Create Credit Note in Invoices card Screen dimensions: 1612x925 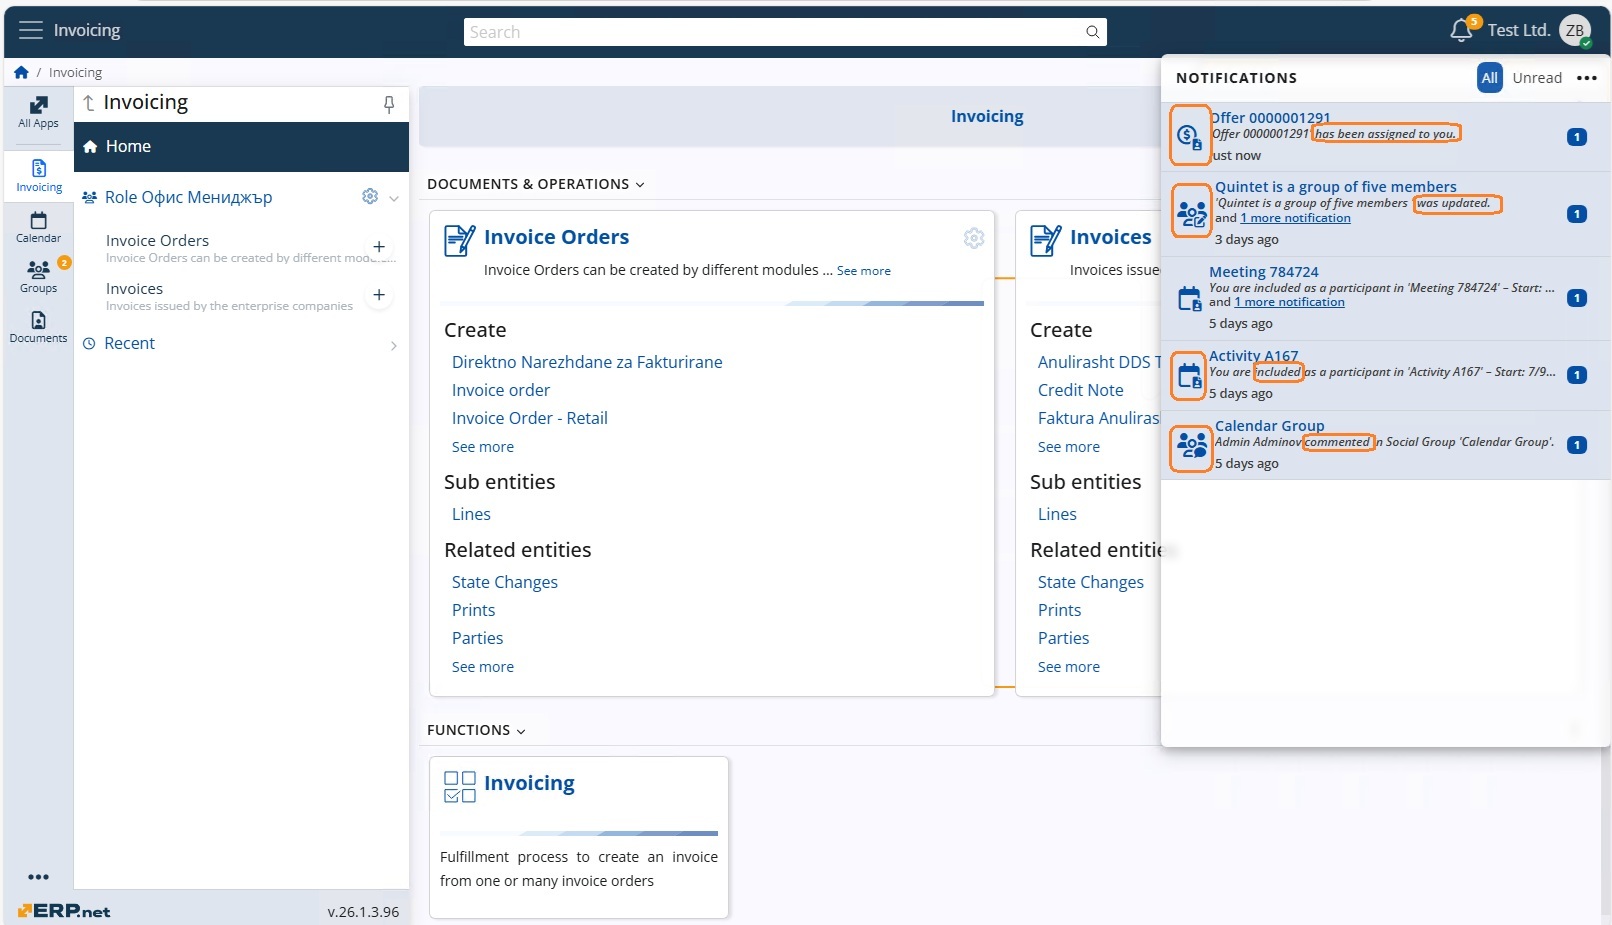[x=1080, y=390]
